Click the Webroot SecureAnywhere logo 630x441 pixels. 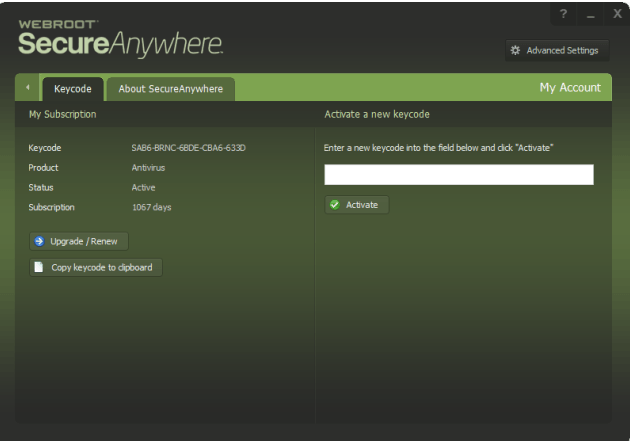[121, 38]
